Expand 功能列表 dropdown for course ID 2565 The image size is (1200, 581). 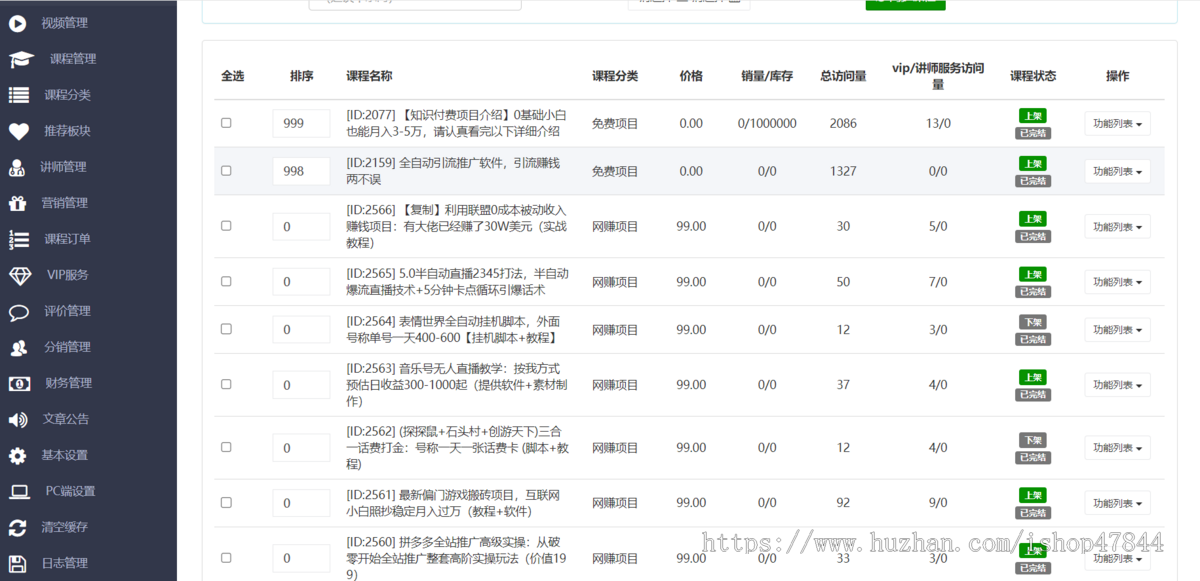click(x=1117, y=281)
